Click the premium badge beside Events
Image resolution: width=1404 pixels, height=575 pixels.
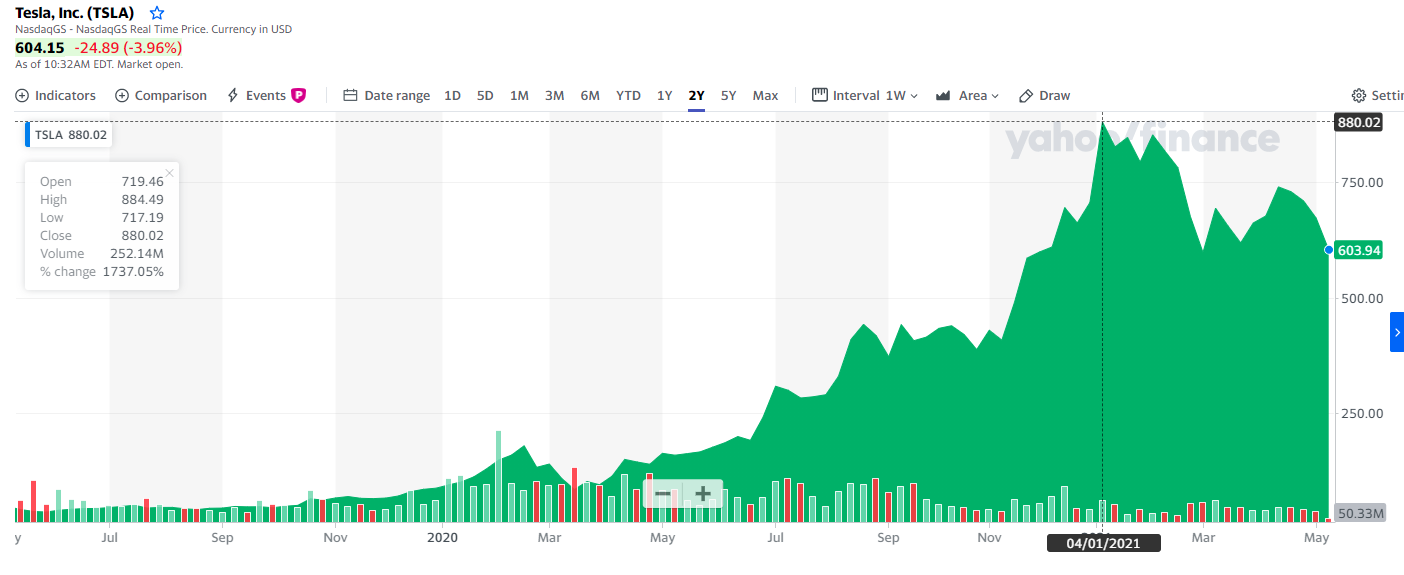click(x=298, y=96)
